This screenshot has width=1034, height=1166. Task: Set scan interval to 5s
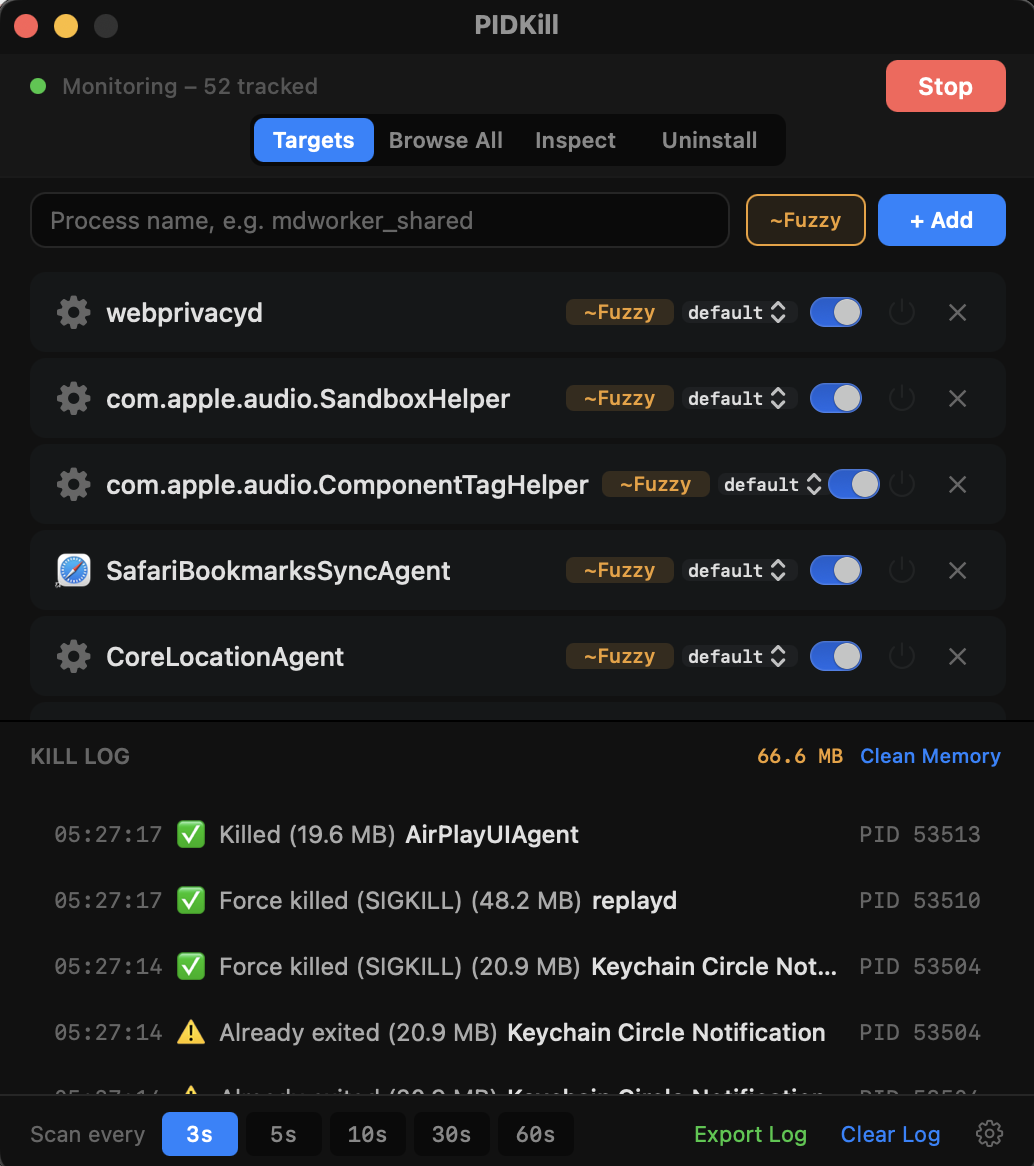283,1134
